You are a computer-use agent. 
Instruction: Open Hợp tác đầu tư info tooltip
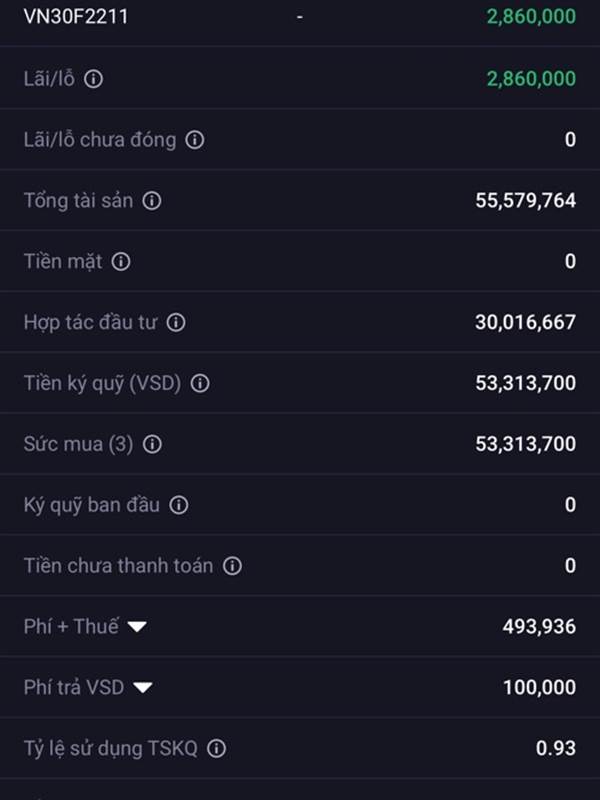pos(176,322)
